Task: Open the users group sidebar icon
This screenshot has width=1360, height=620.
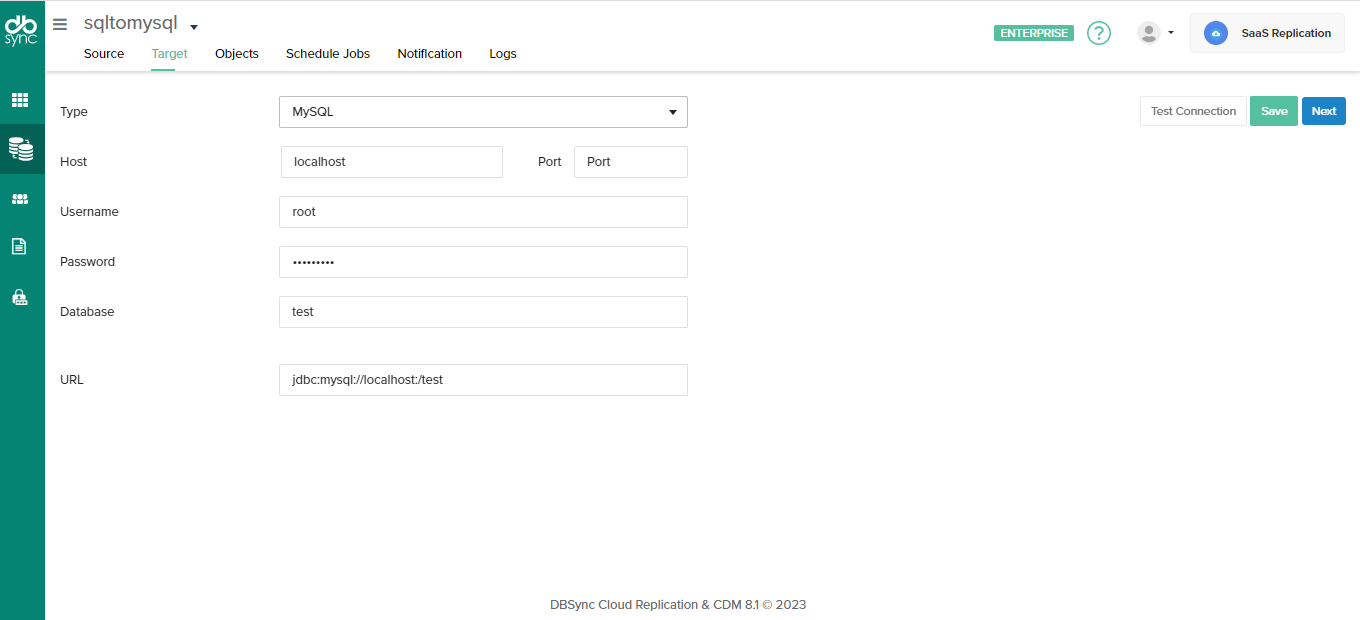Action: tap(20, 199)
